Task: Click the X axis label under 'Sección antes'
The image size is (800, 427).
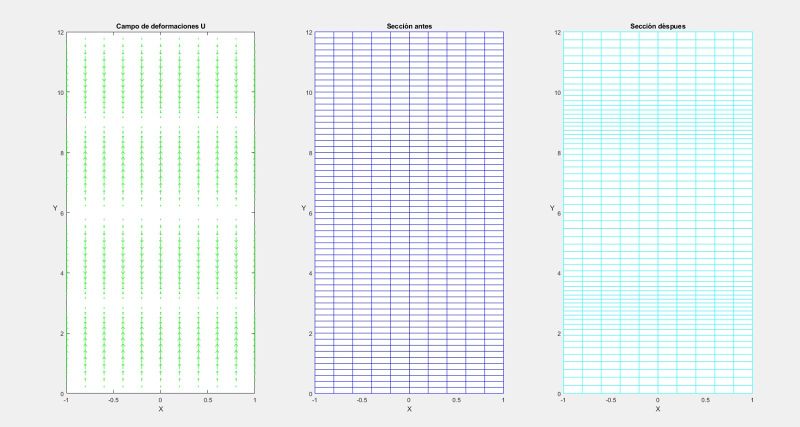Action: pyautogui.click(x=408, y=409)
